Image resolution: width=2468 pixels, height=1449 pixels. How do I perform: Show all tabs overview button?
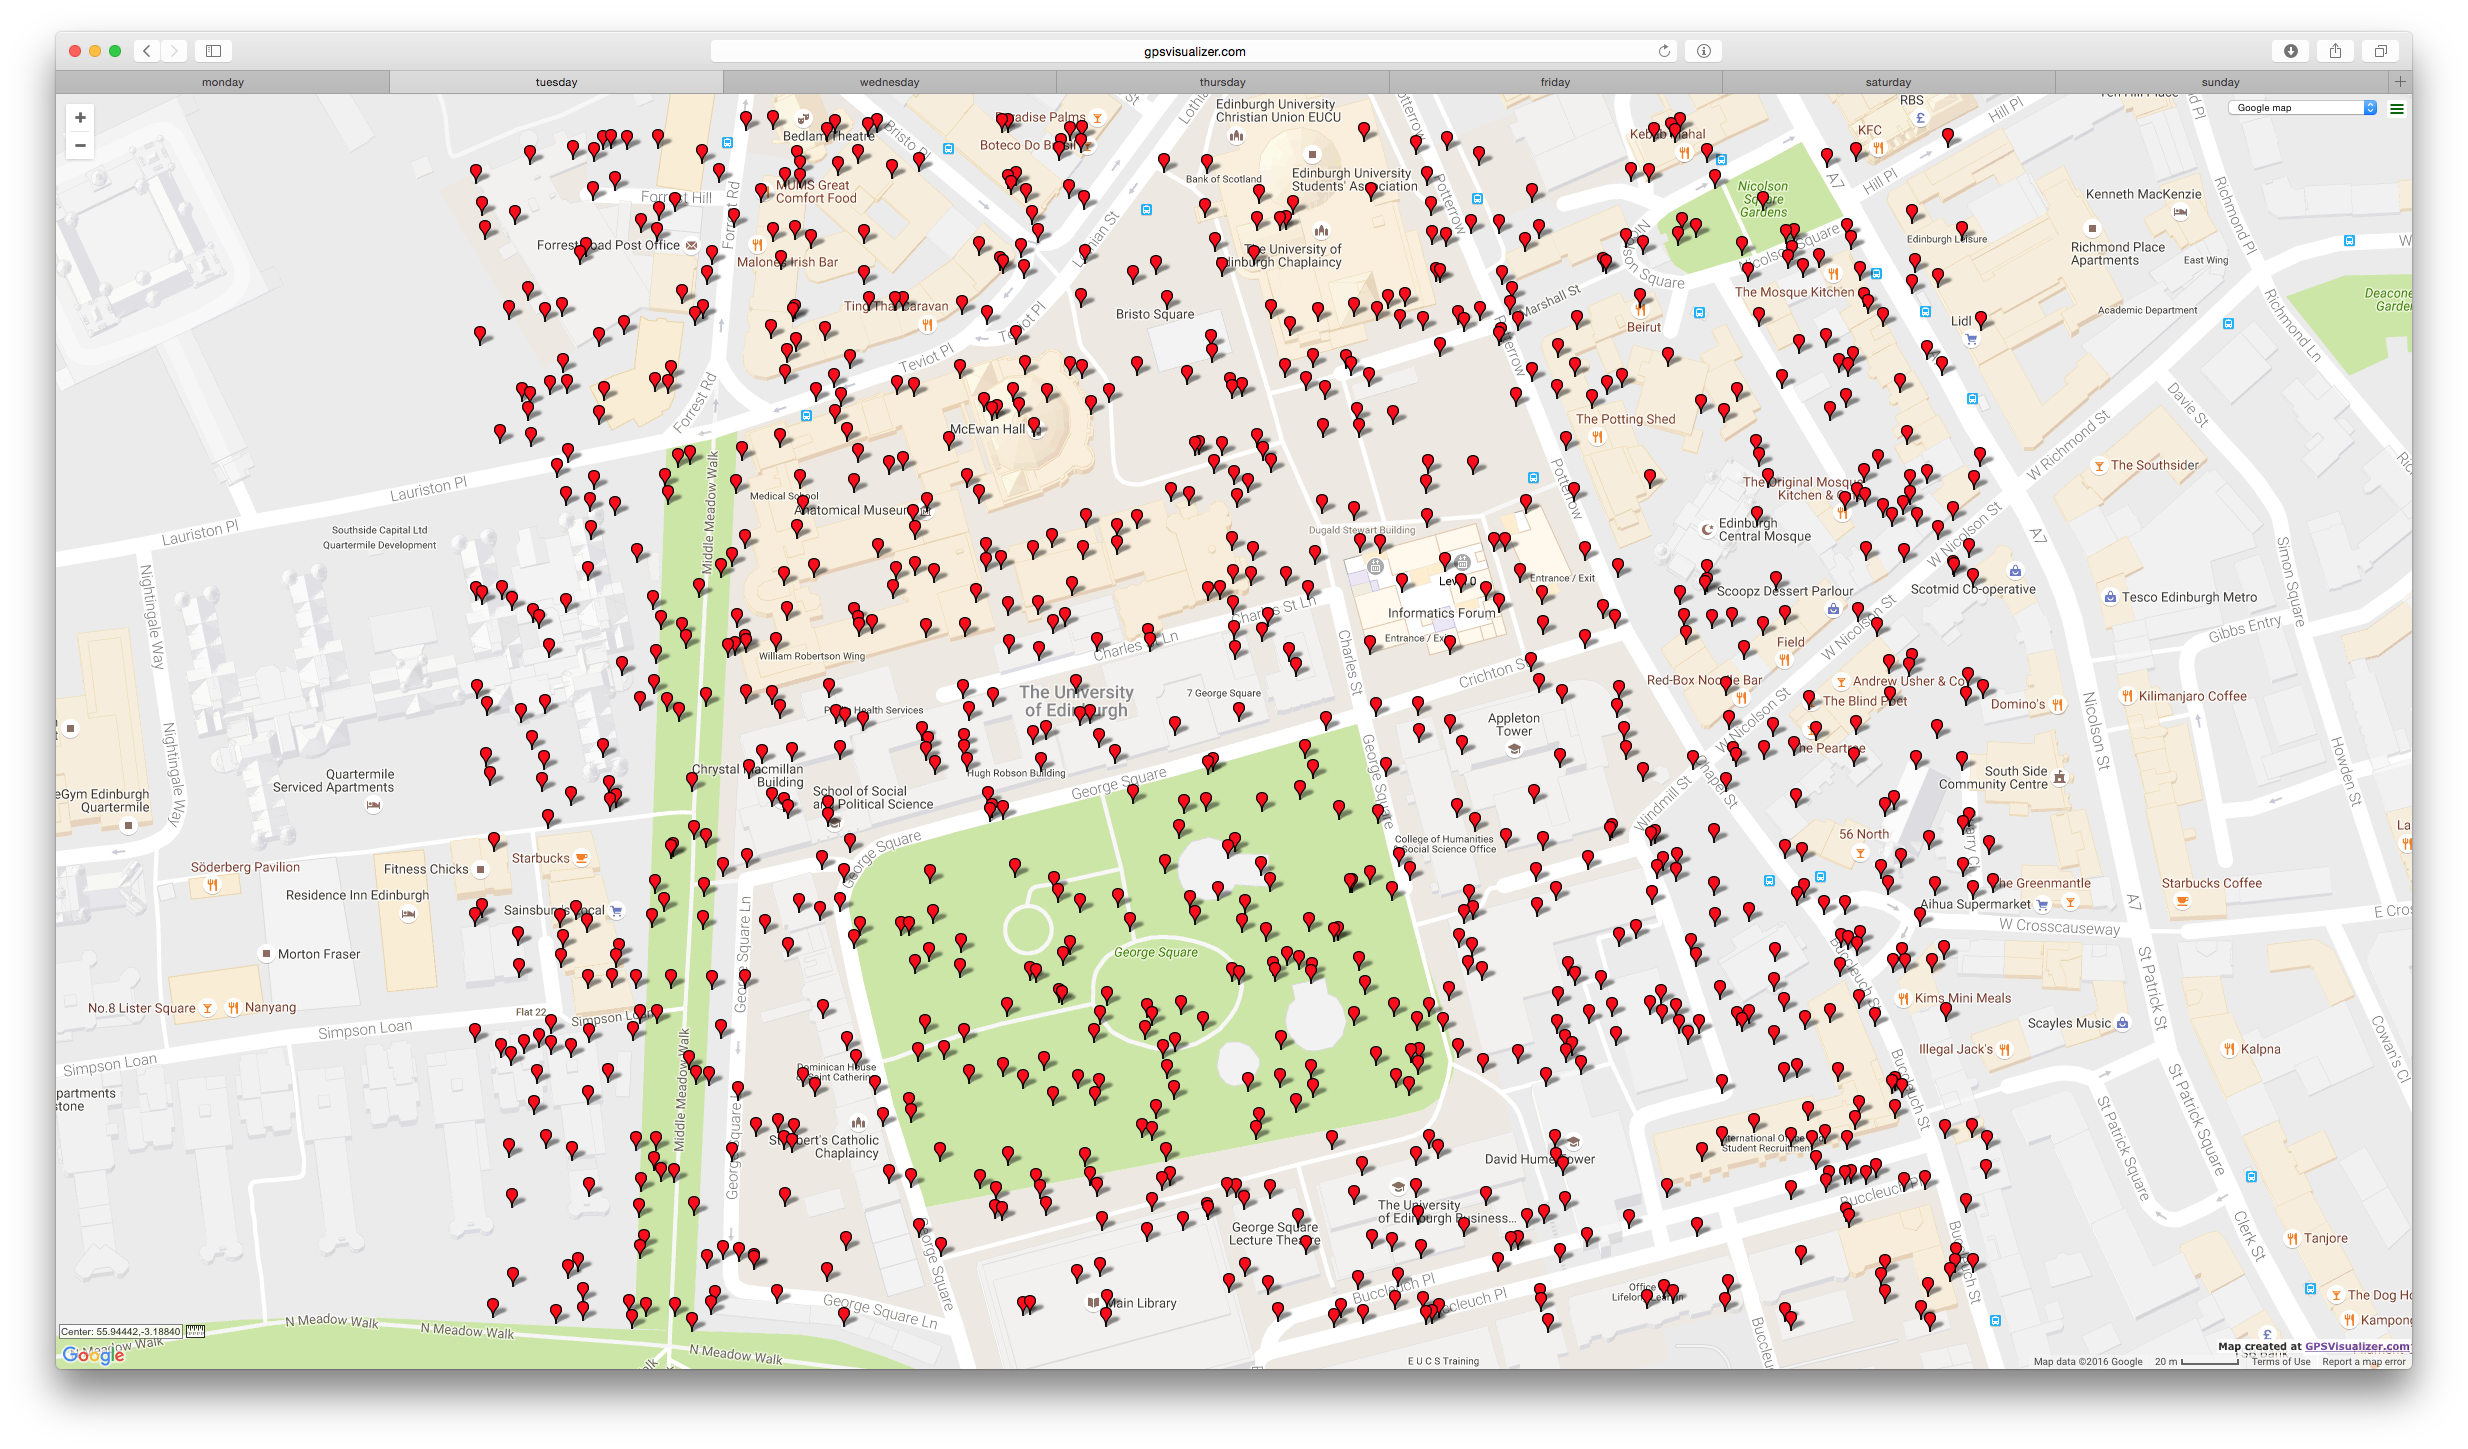click(x=2380, y=51)
